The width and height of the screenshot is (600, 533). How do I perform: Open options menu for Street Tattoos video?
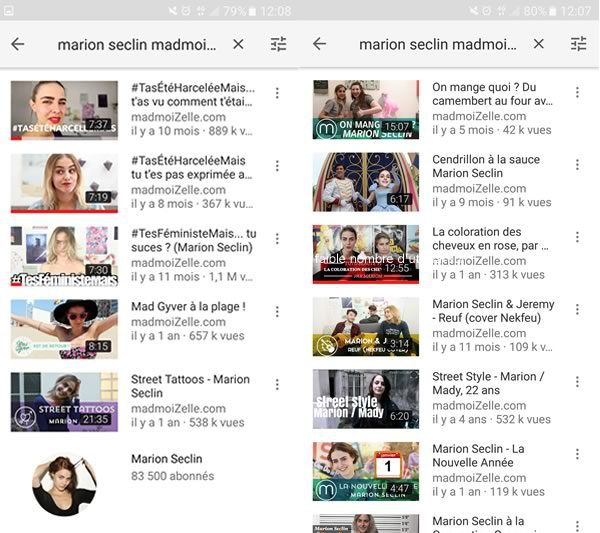tap(277, 384)
